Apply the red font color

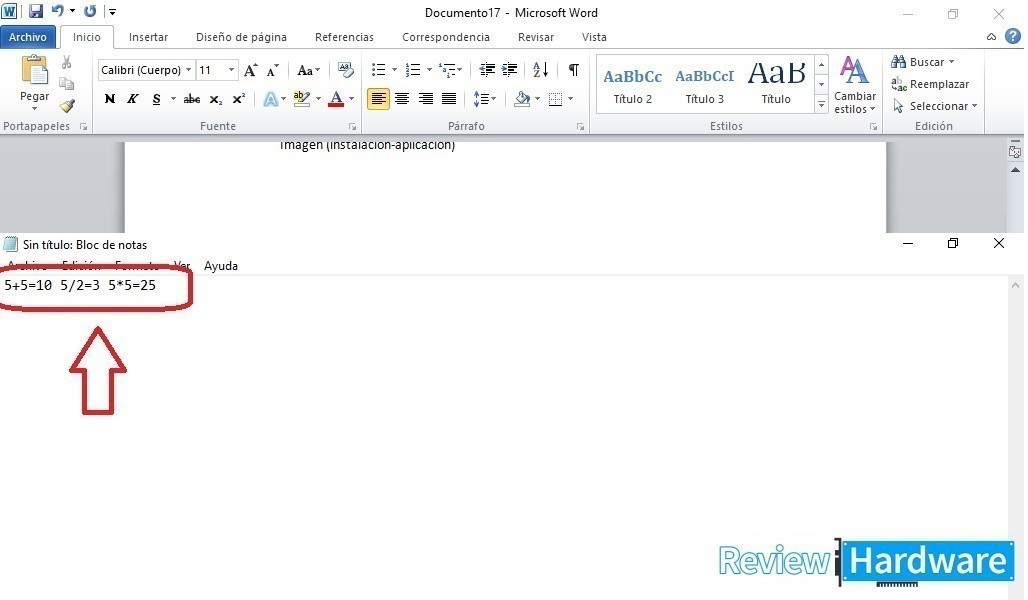click(336, 99)
